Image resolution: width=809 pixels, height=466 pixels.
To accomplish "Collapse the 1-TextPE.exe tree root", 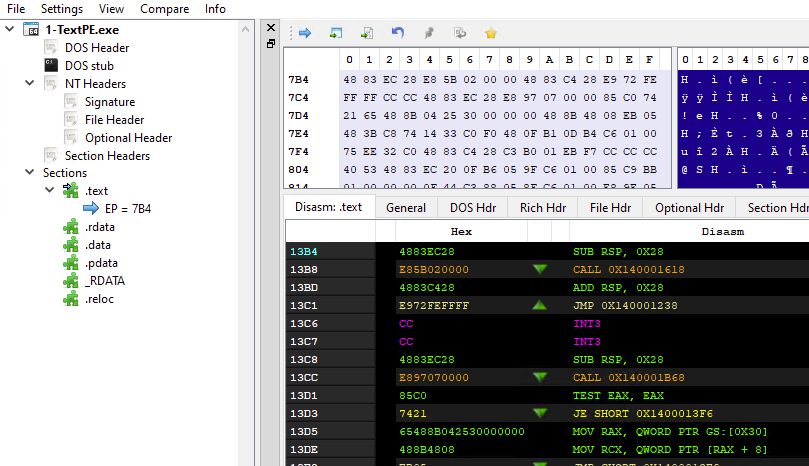I will (x=10, y=29).
